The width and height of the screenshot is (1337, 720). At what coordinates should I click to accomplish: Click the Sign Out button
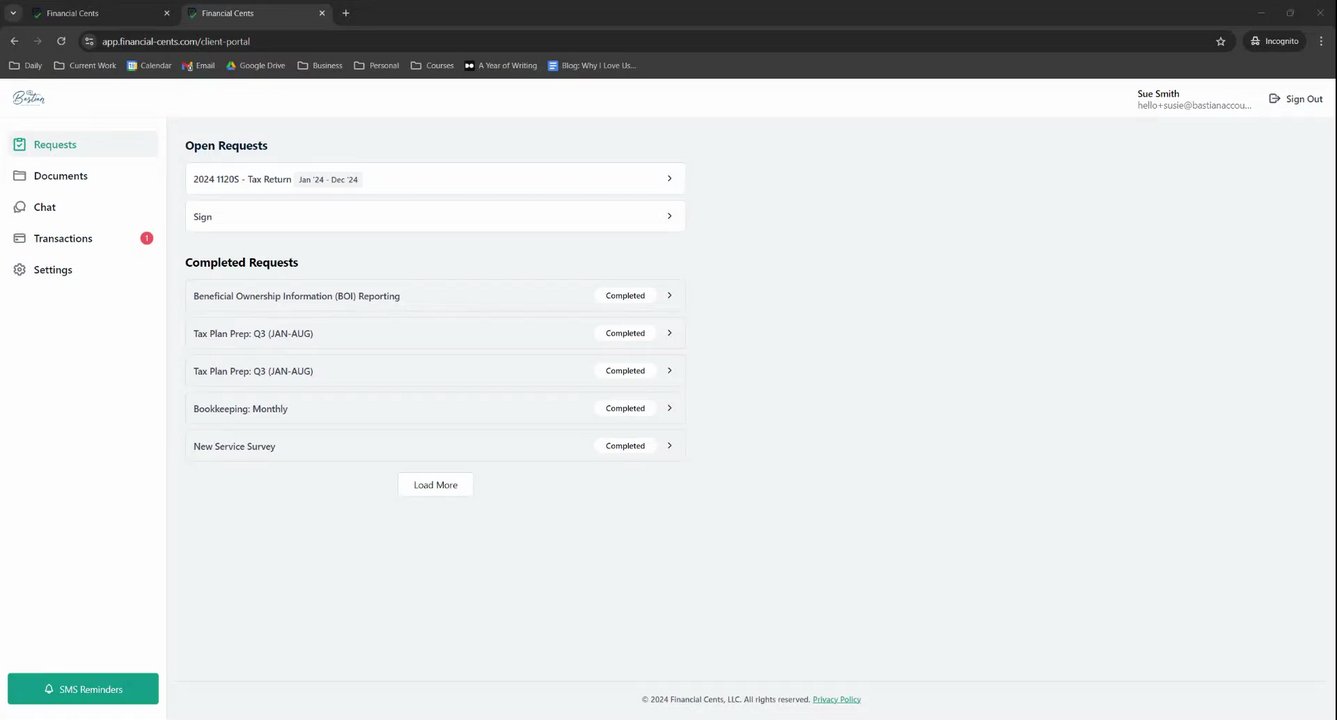point(1296,99)
